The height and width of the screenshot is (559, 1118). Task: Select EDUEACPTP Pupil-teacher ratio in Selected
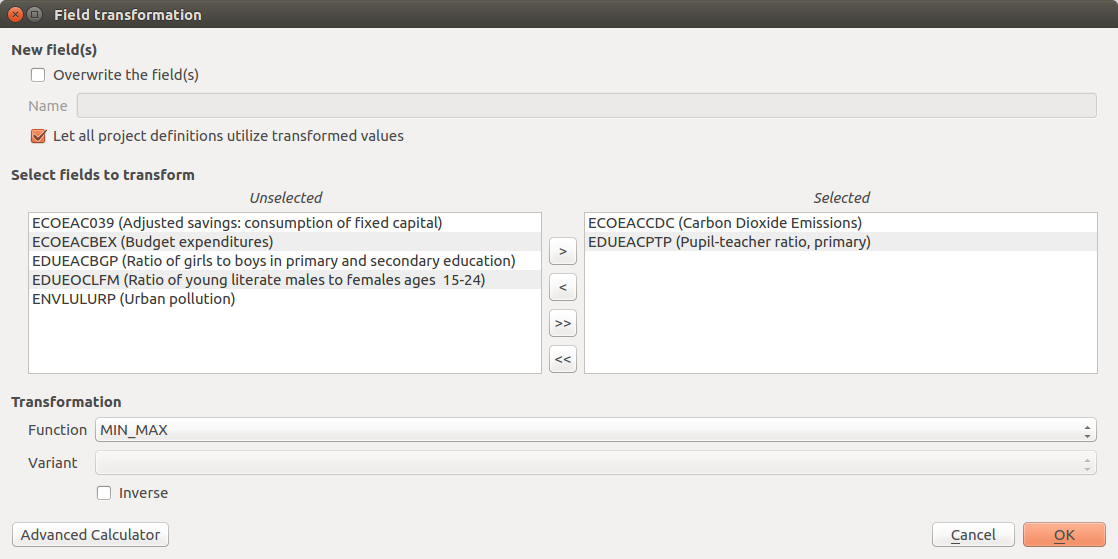point(729,242)
